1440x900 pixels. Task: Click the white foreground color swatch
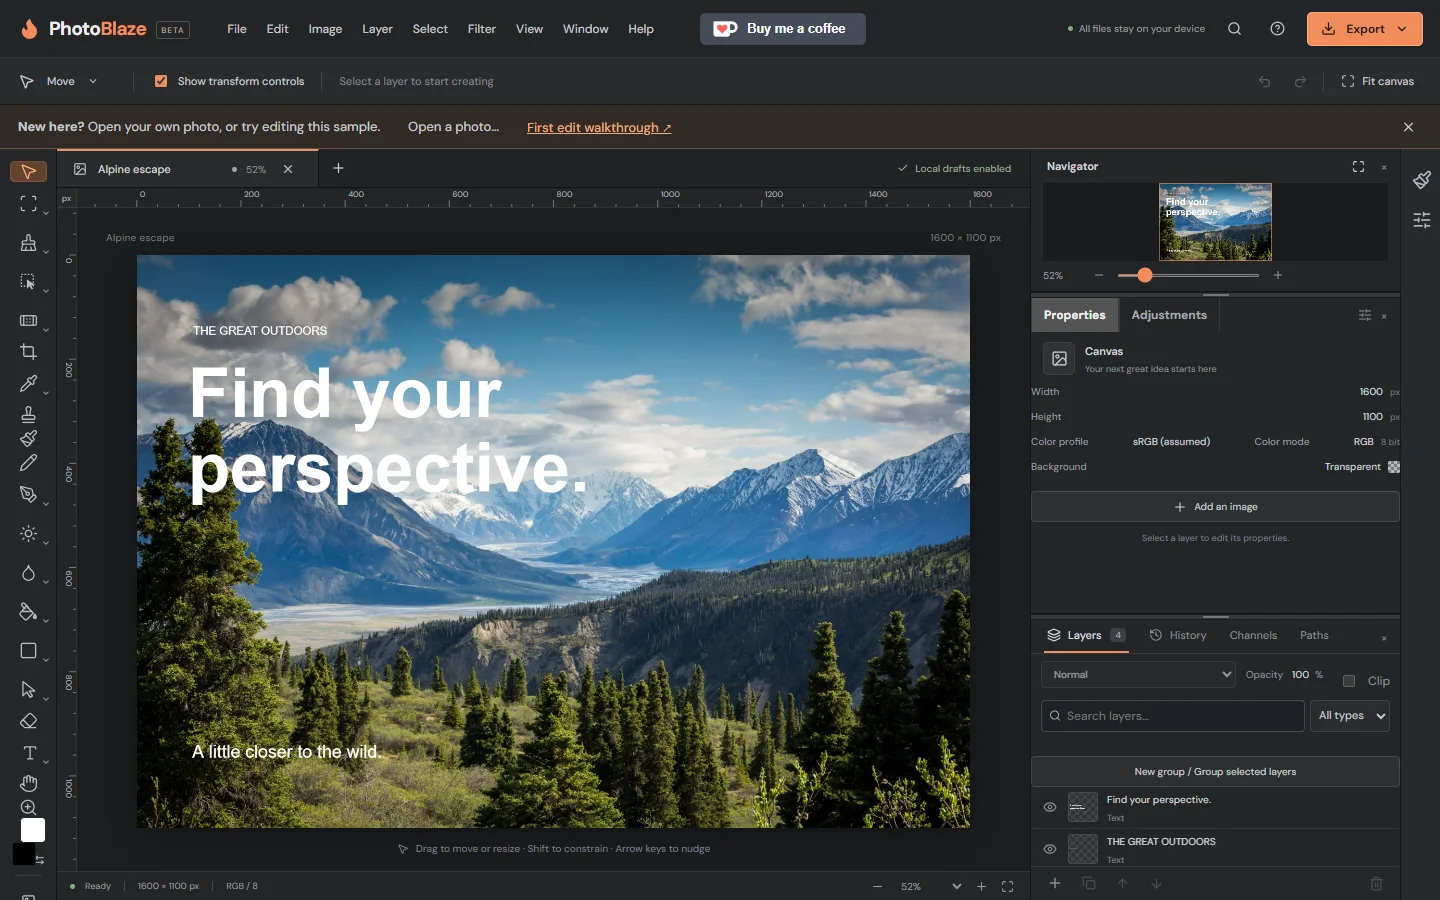tap(33, 830)
